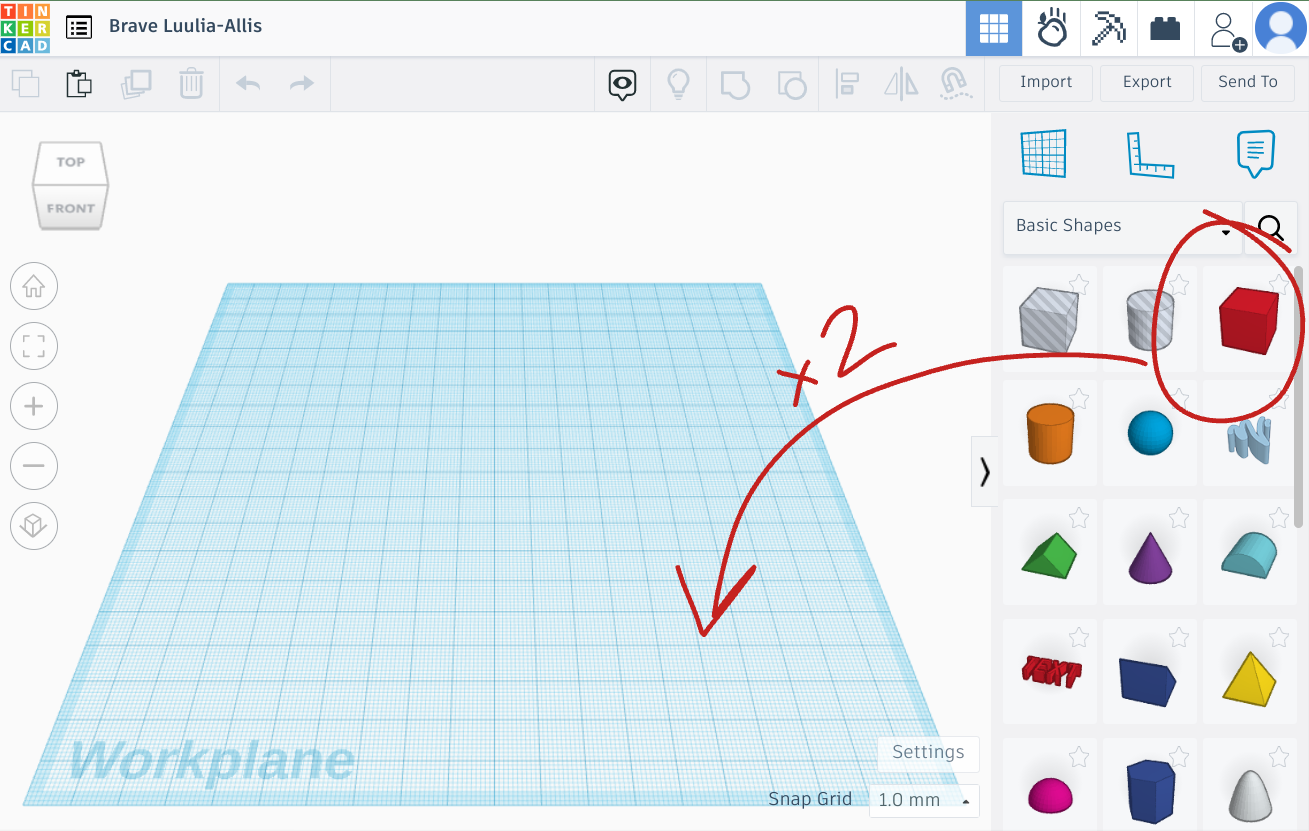Zoom in with the plus button
Screen dimensions: 1309x831
coord(34,406)
